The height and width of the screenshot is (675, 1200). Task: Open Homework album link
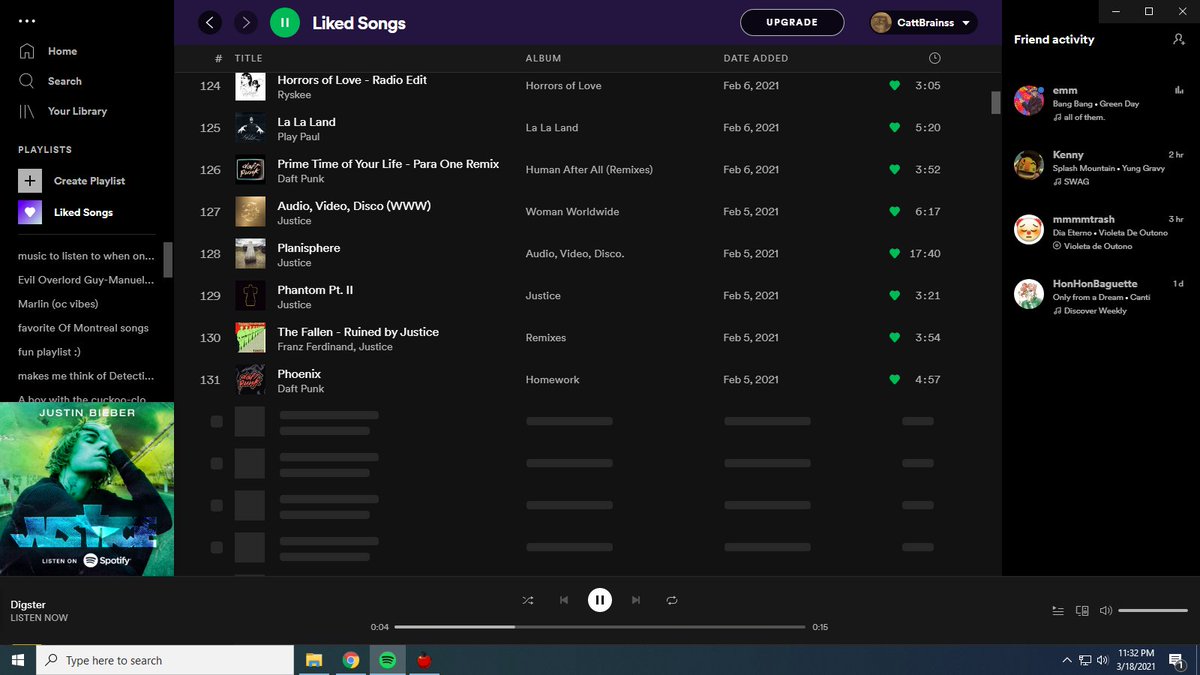553,380
